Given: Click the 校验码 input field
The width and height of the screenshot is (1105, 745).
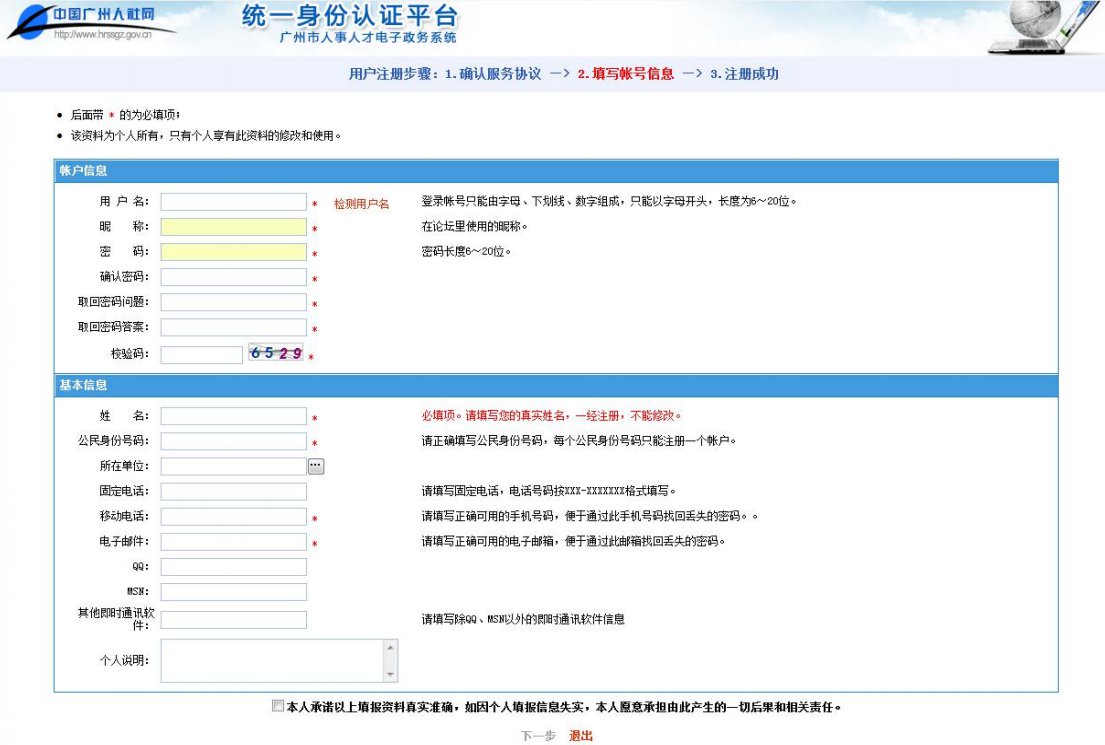Looking at the screenshot, I should coord(202,355).
